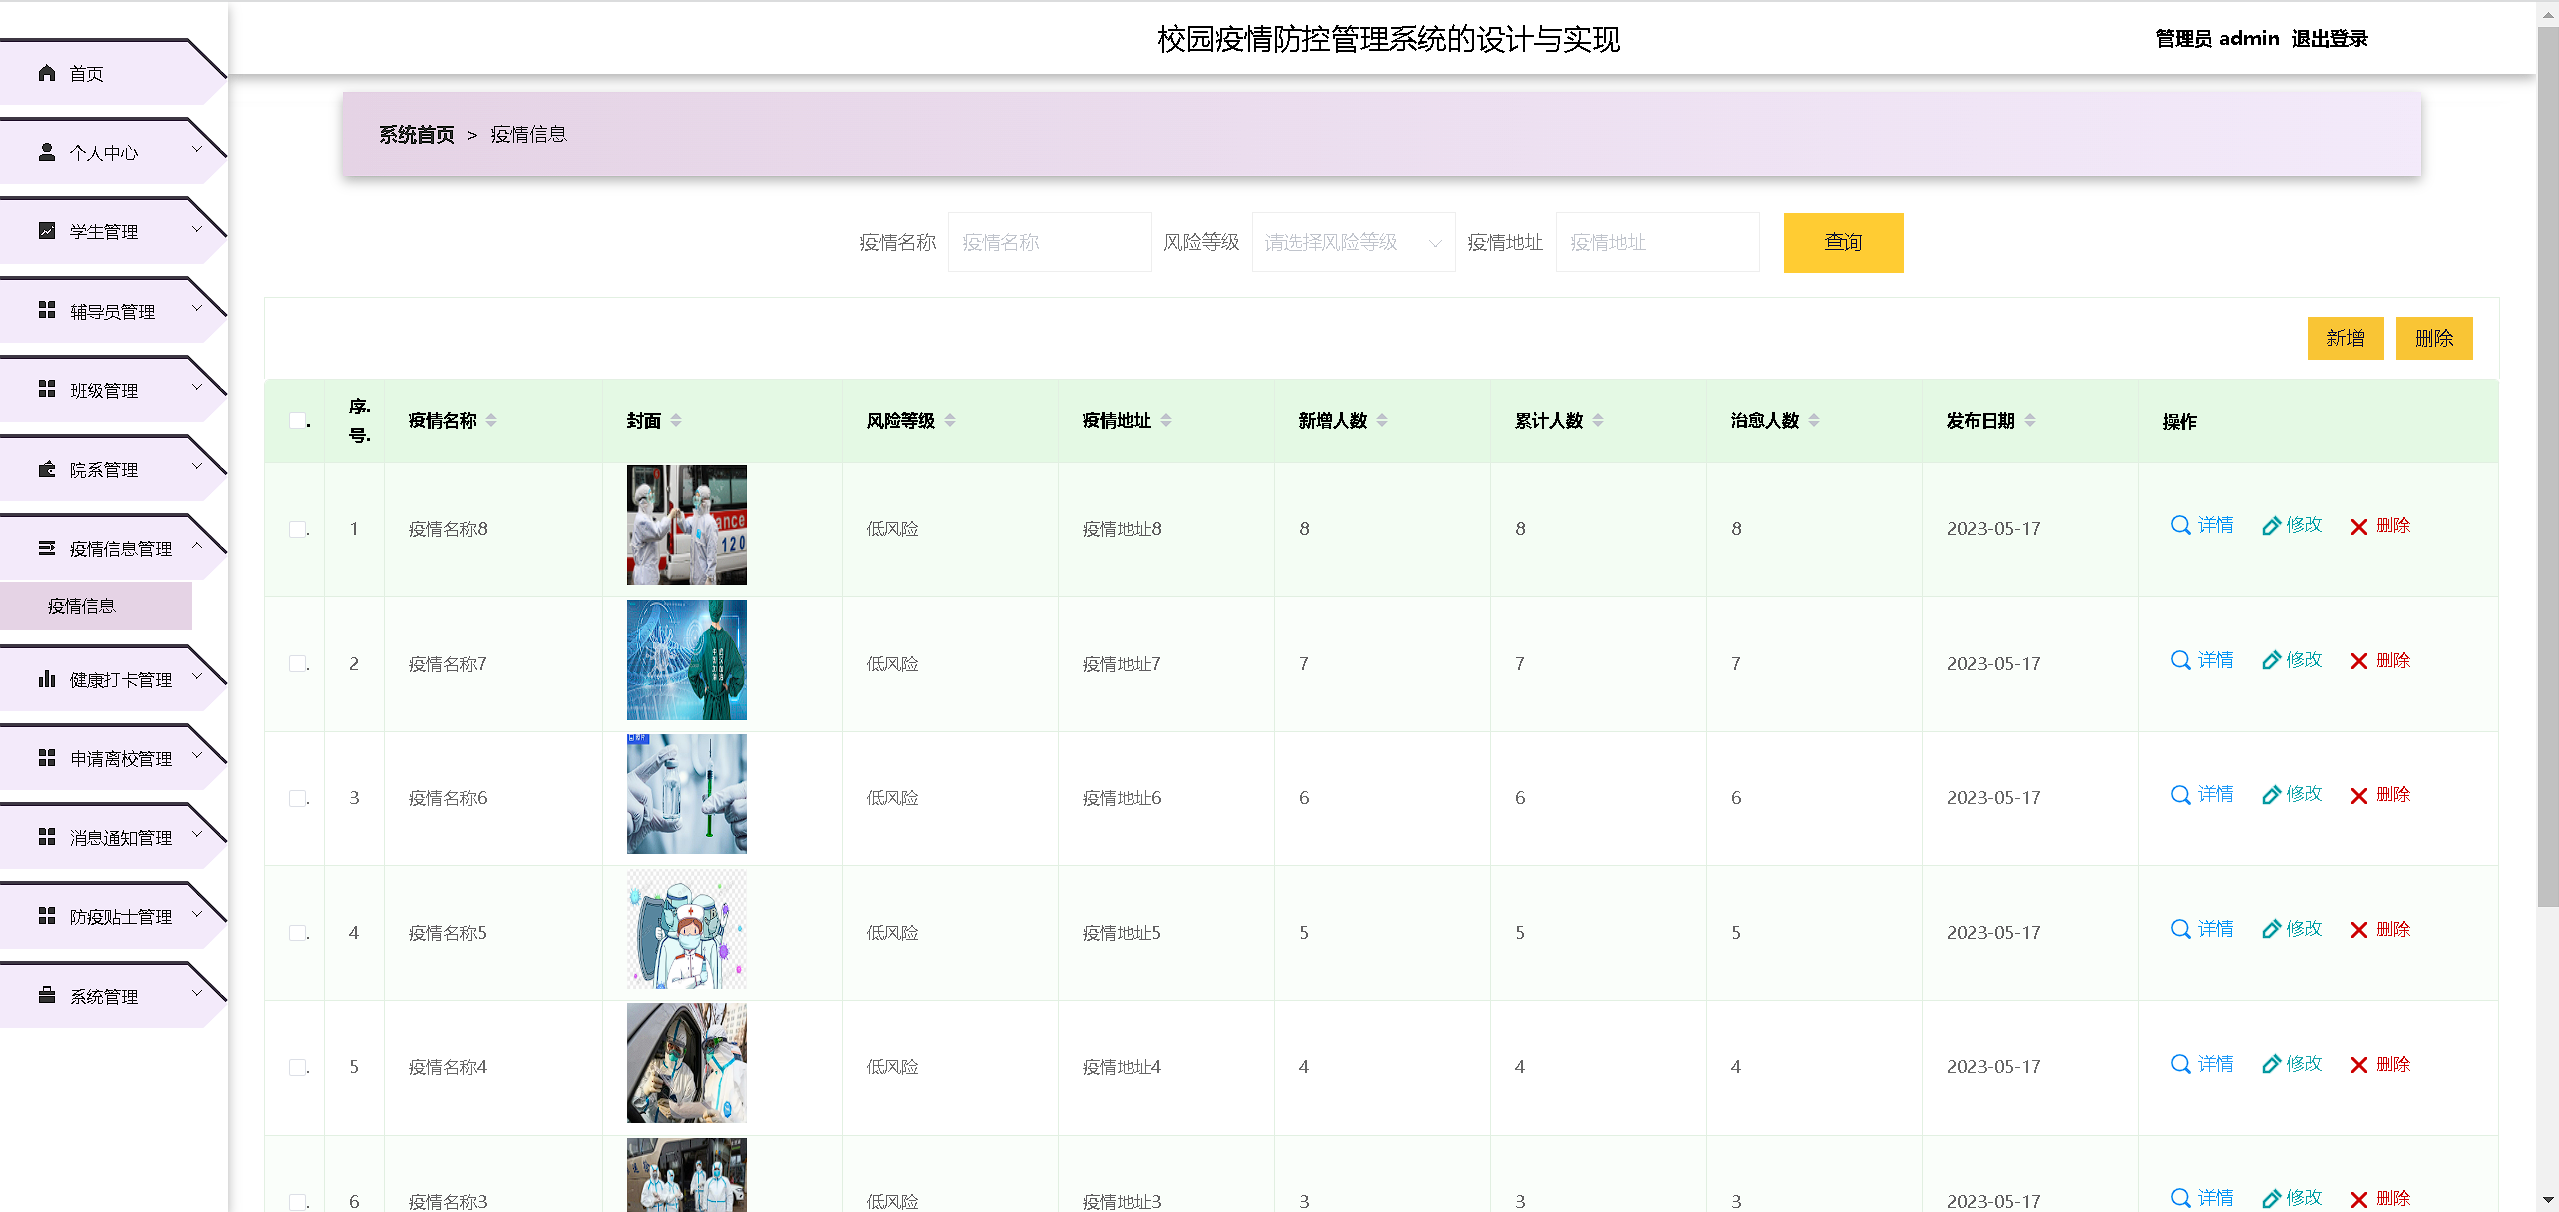Click pencil edit icon for 疫情名称7
Screen dimensions: 2559x1212
tap(2271, 661)
